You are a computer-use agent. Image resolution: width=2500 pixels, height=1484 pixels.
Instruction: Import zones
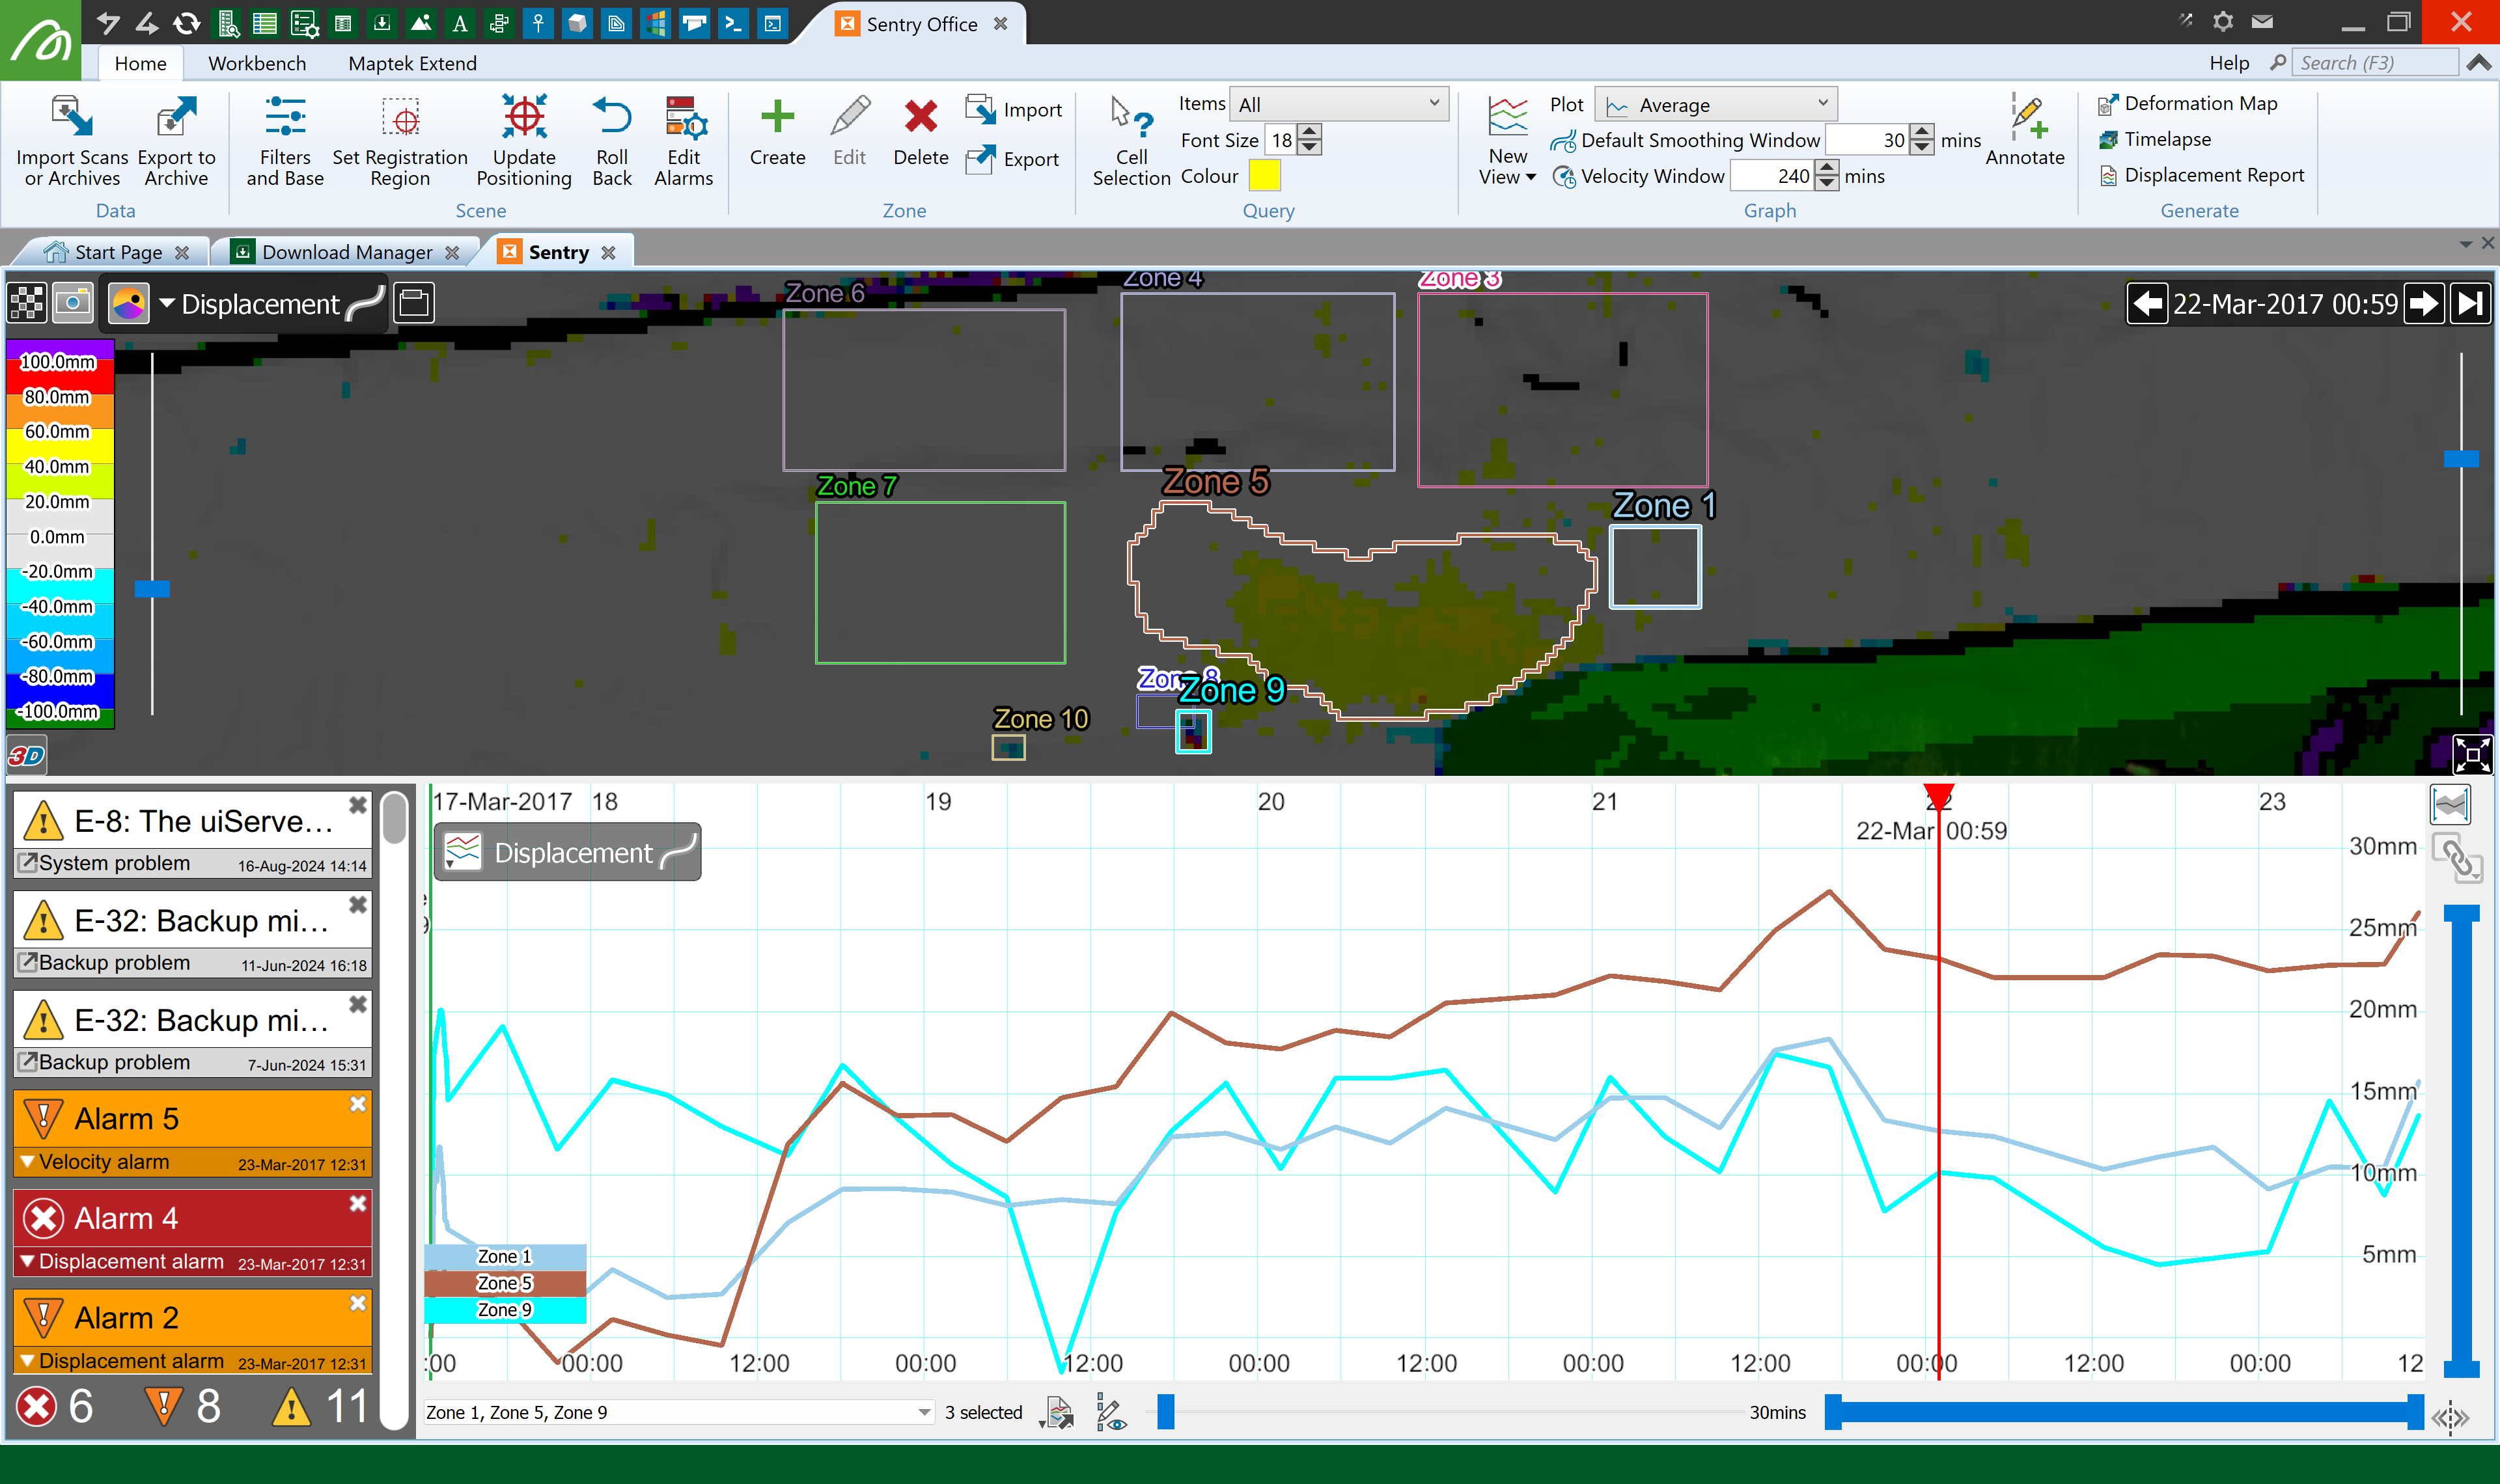[x=1014, y=110]
